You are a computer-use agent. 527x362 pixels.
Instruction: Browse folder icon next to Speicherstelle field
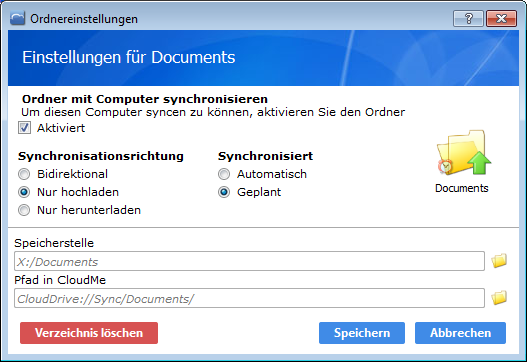click(x=499, y=261)
